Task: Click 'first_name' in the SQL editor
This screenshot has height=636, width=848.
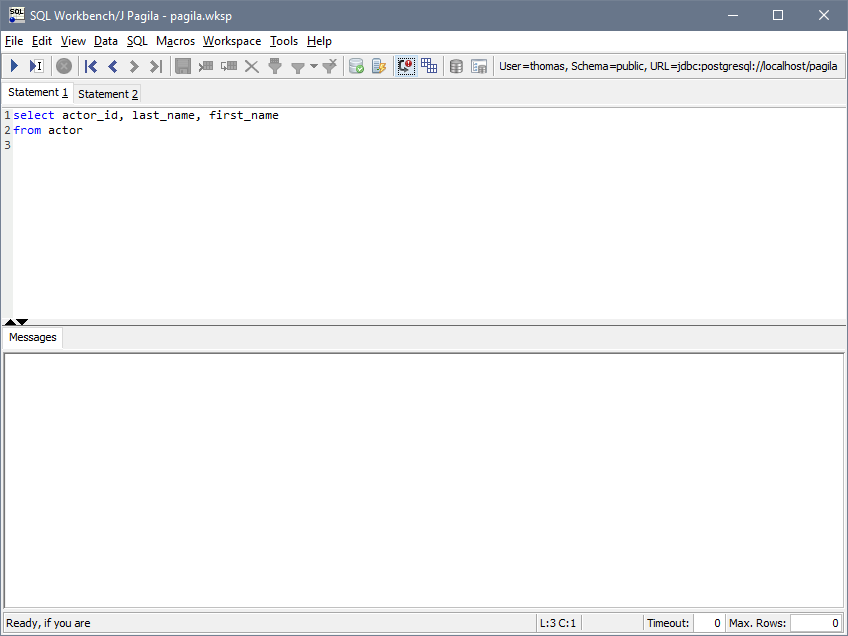Action: [244, 115]
